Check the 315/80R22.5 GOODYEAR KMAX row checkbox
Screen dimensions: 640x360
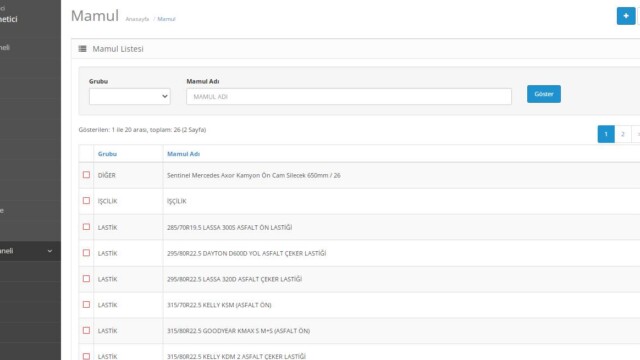click(86, 330)
